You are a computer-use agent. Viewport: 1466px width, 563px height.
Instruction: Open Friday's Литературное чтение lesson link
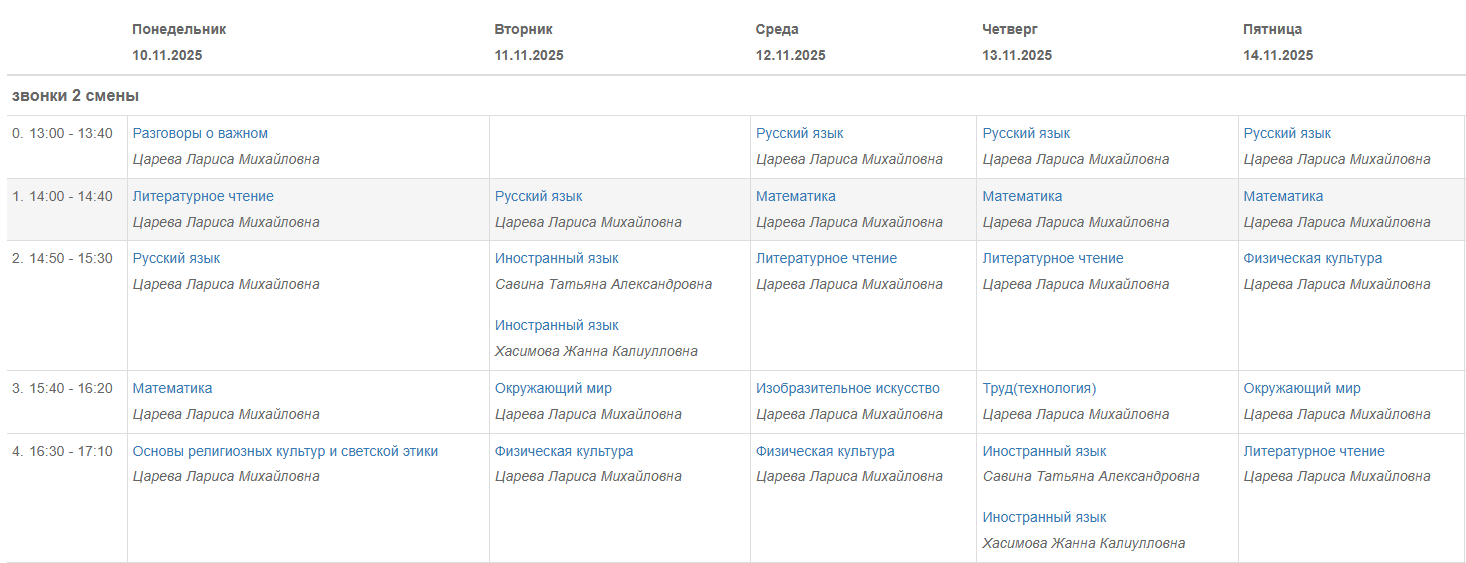point(1314,451)
